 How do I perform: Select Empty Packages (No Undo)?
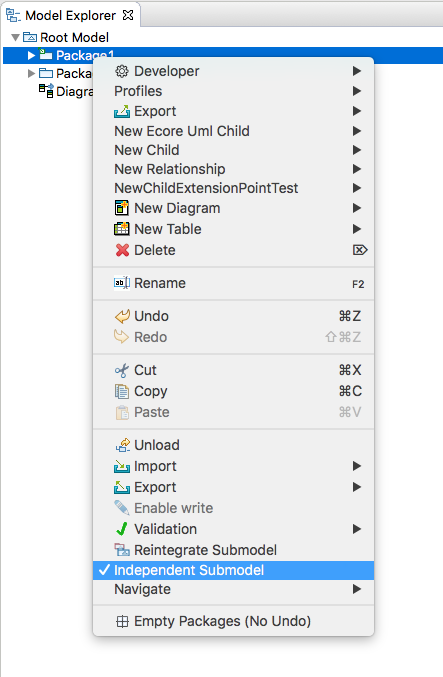234,621
